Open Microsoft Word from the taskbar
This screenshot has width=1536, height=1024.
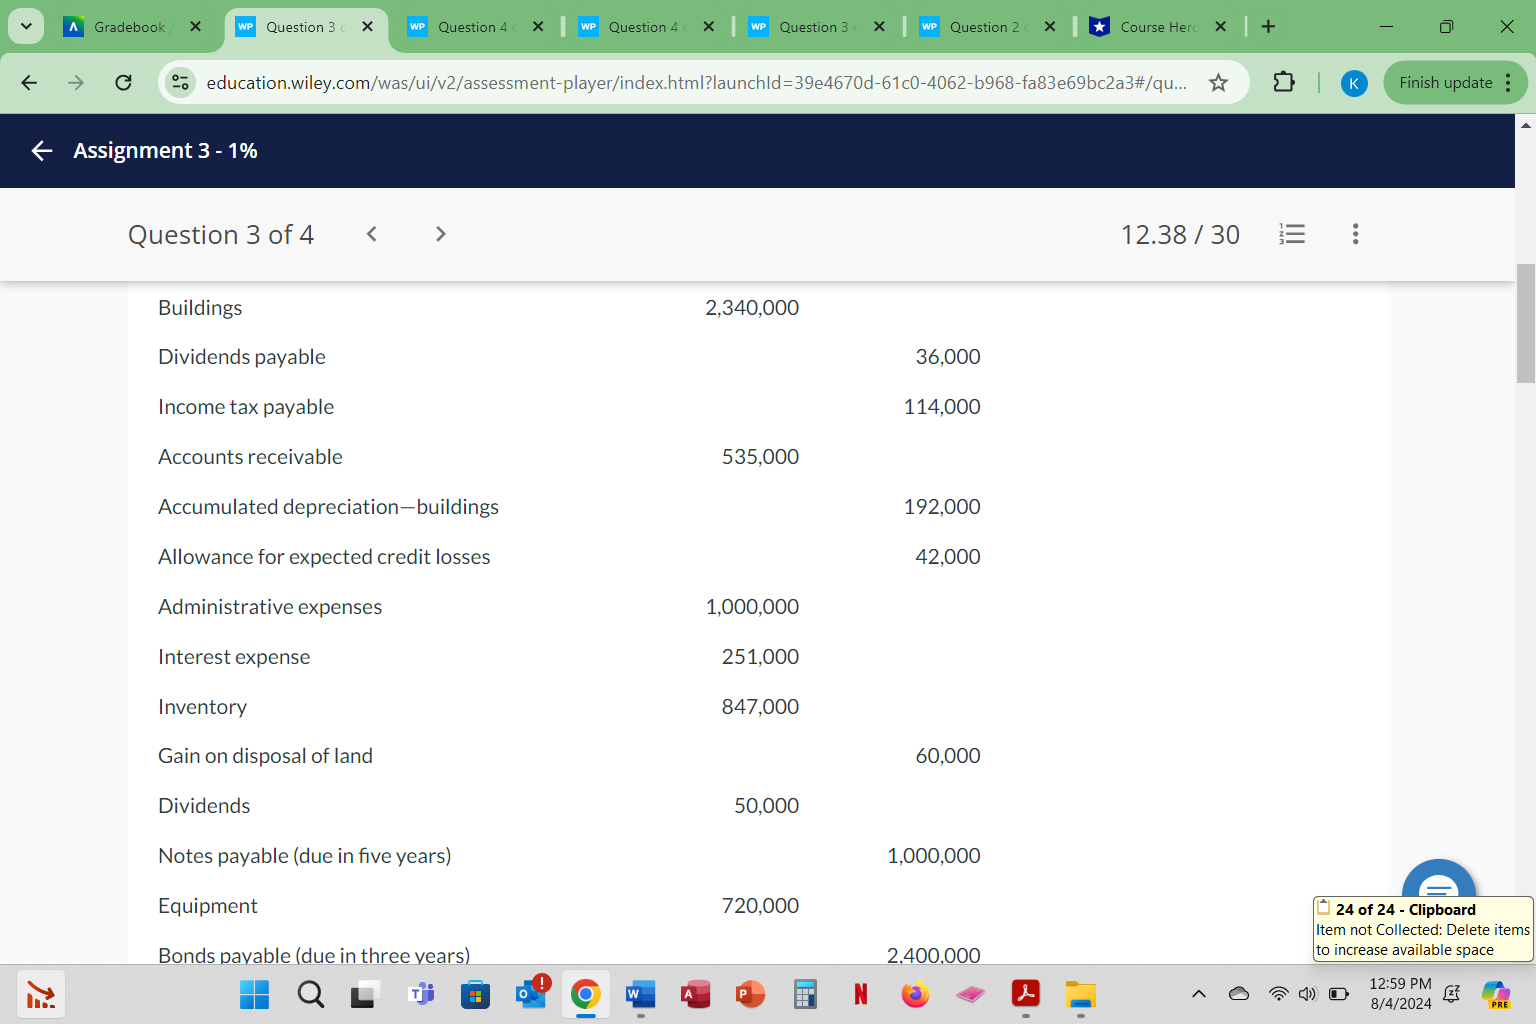click(640, 994)
